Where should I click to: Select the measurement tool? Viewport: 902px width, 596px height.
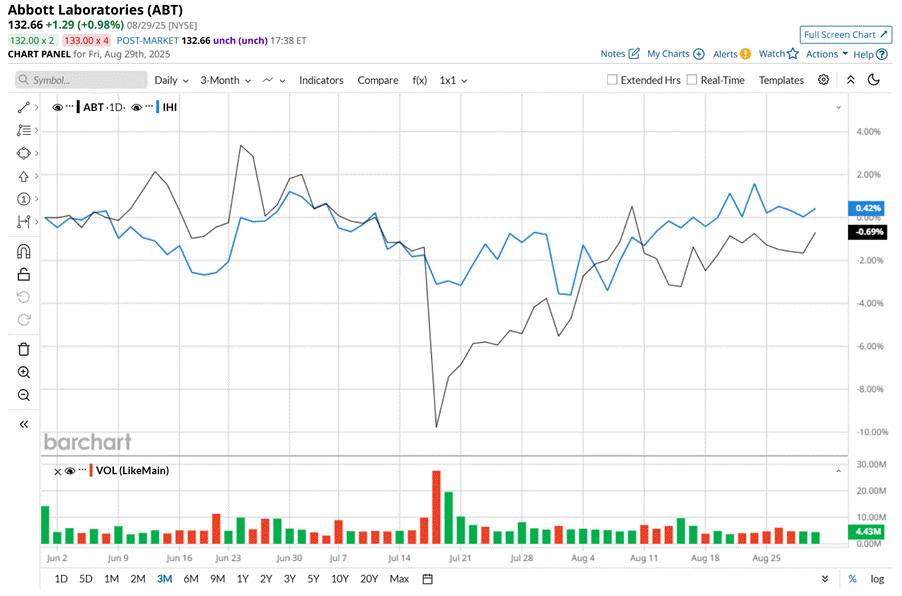pyautogui.click(x=24, y=221)
